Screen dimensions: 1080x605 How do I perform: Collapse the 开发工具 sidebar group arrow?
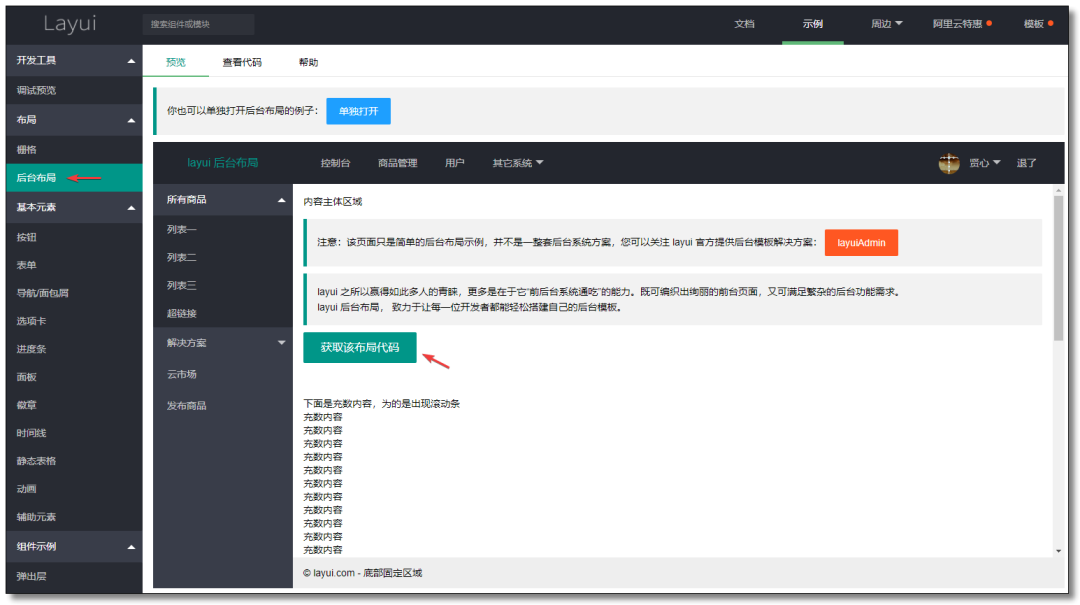[131, 61]
